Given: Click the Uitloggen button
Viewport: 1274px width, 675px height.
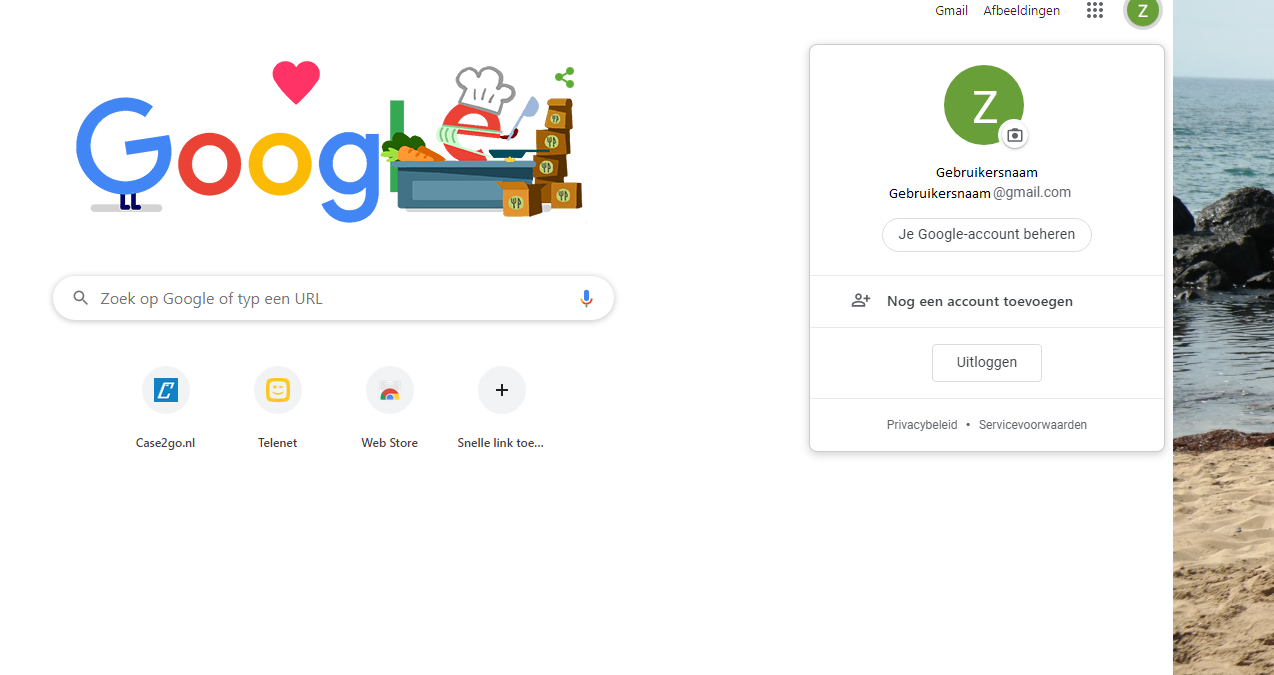Looking at the screenshot, I should click(x=987, y=363).
